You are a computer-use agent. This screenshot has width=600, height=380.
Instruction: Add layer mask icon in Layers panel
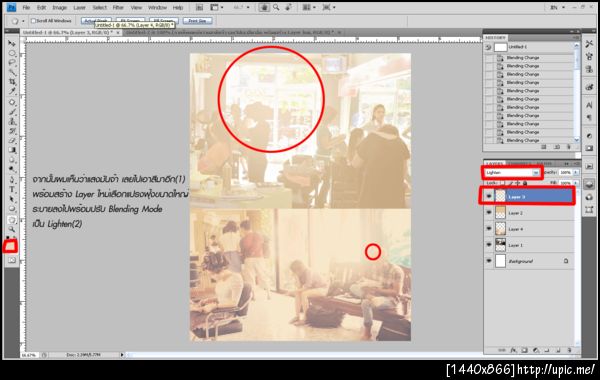click(525, 350)
